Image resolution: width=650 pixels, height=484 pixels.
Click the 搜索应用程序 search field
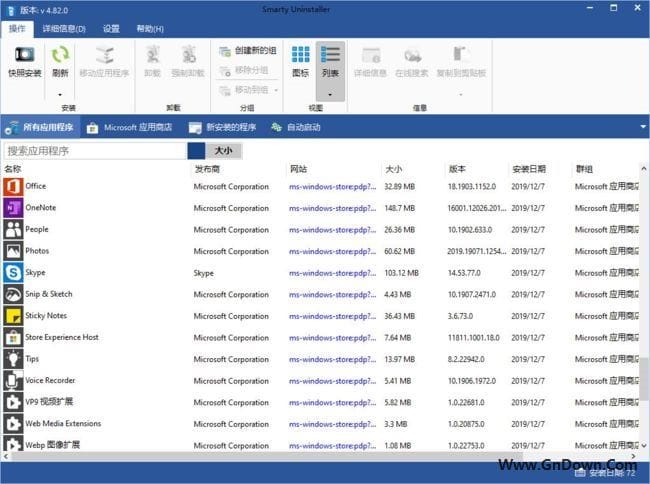[95, 151]
